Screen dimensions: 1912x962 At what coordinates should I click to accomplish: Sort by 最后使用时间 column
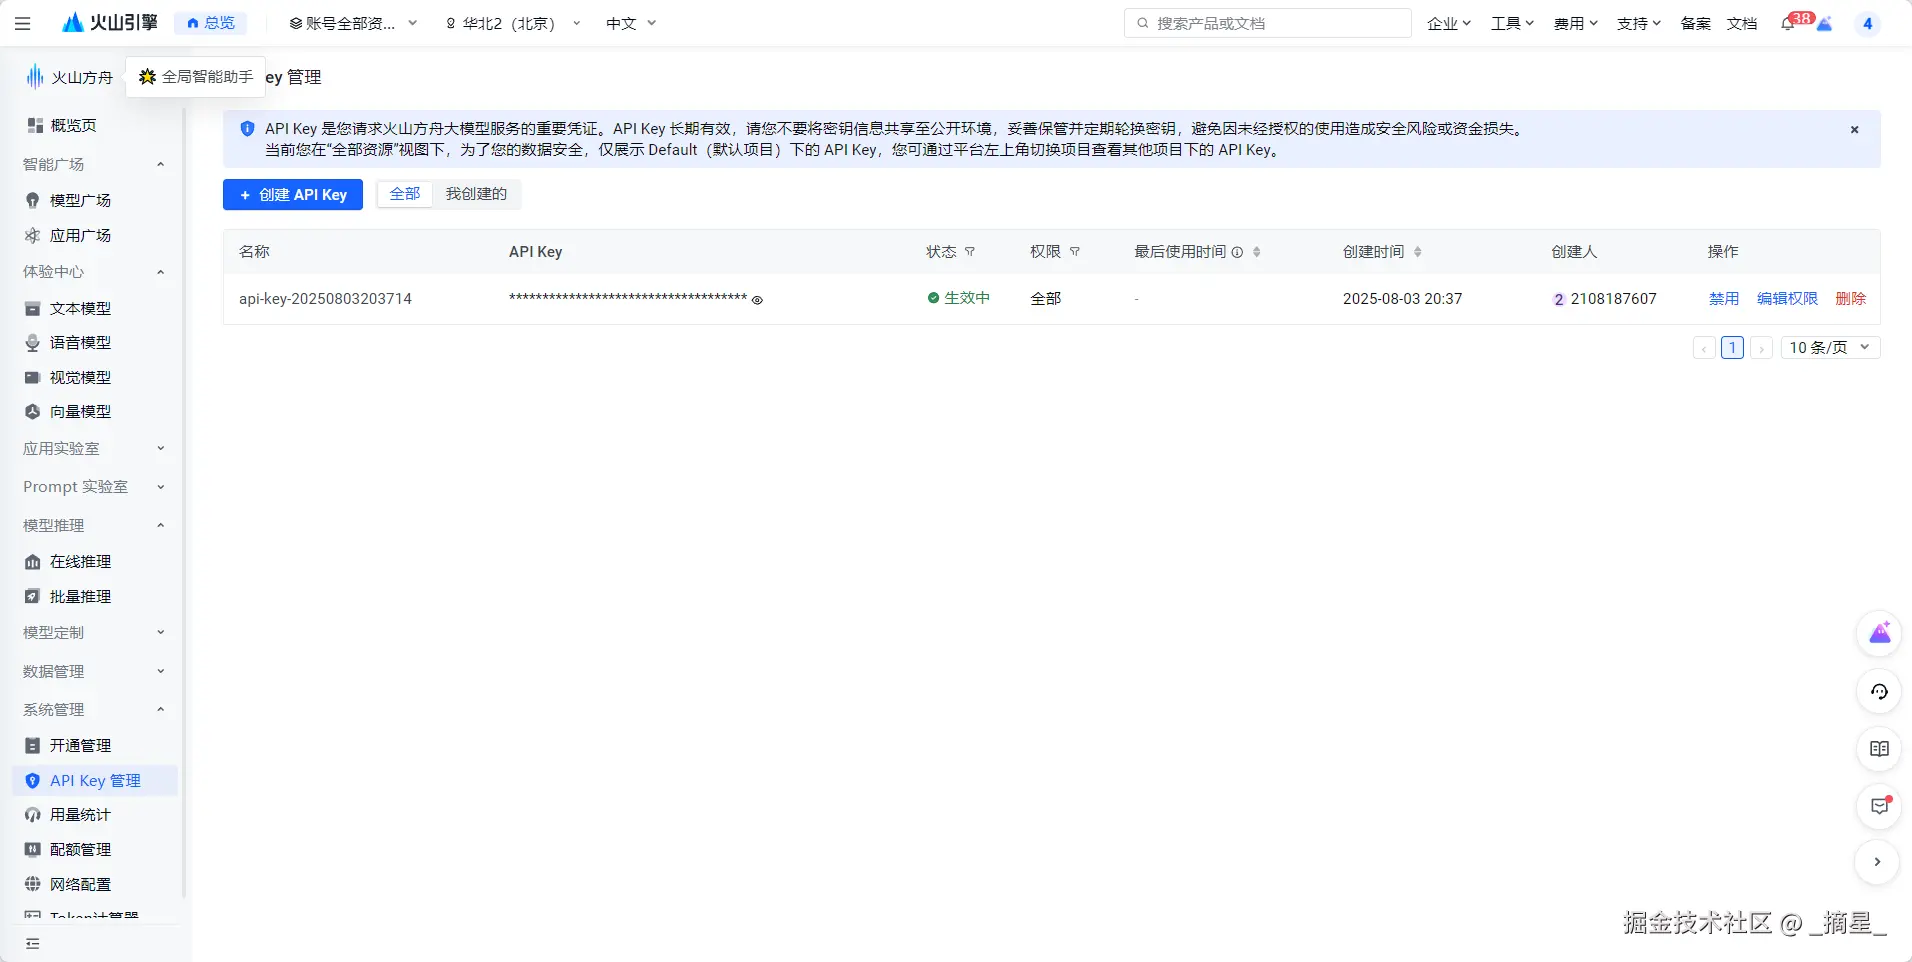point(1257,252)
